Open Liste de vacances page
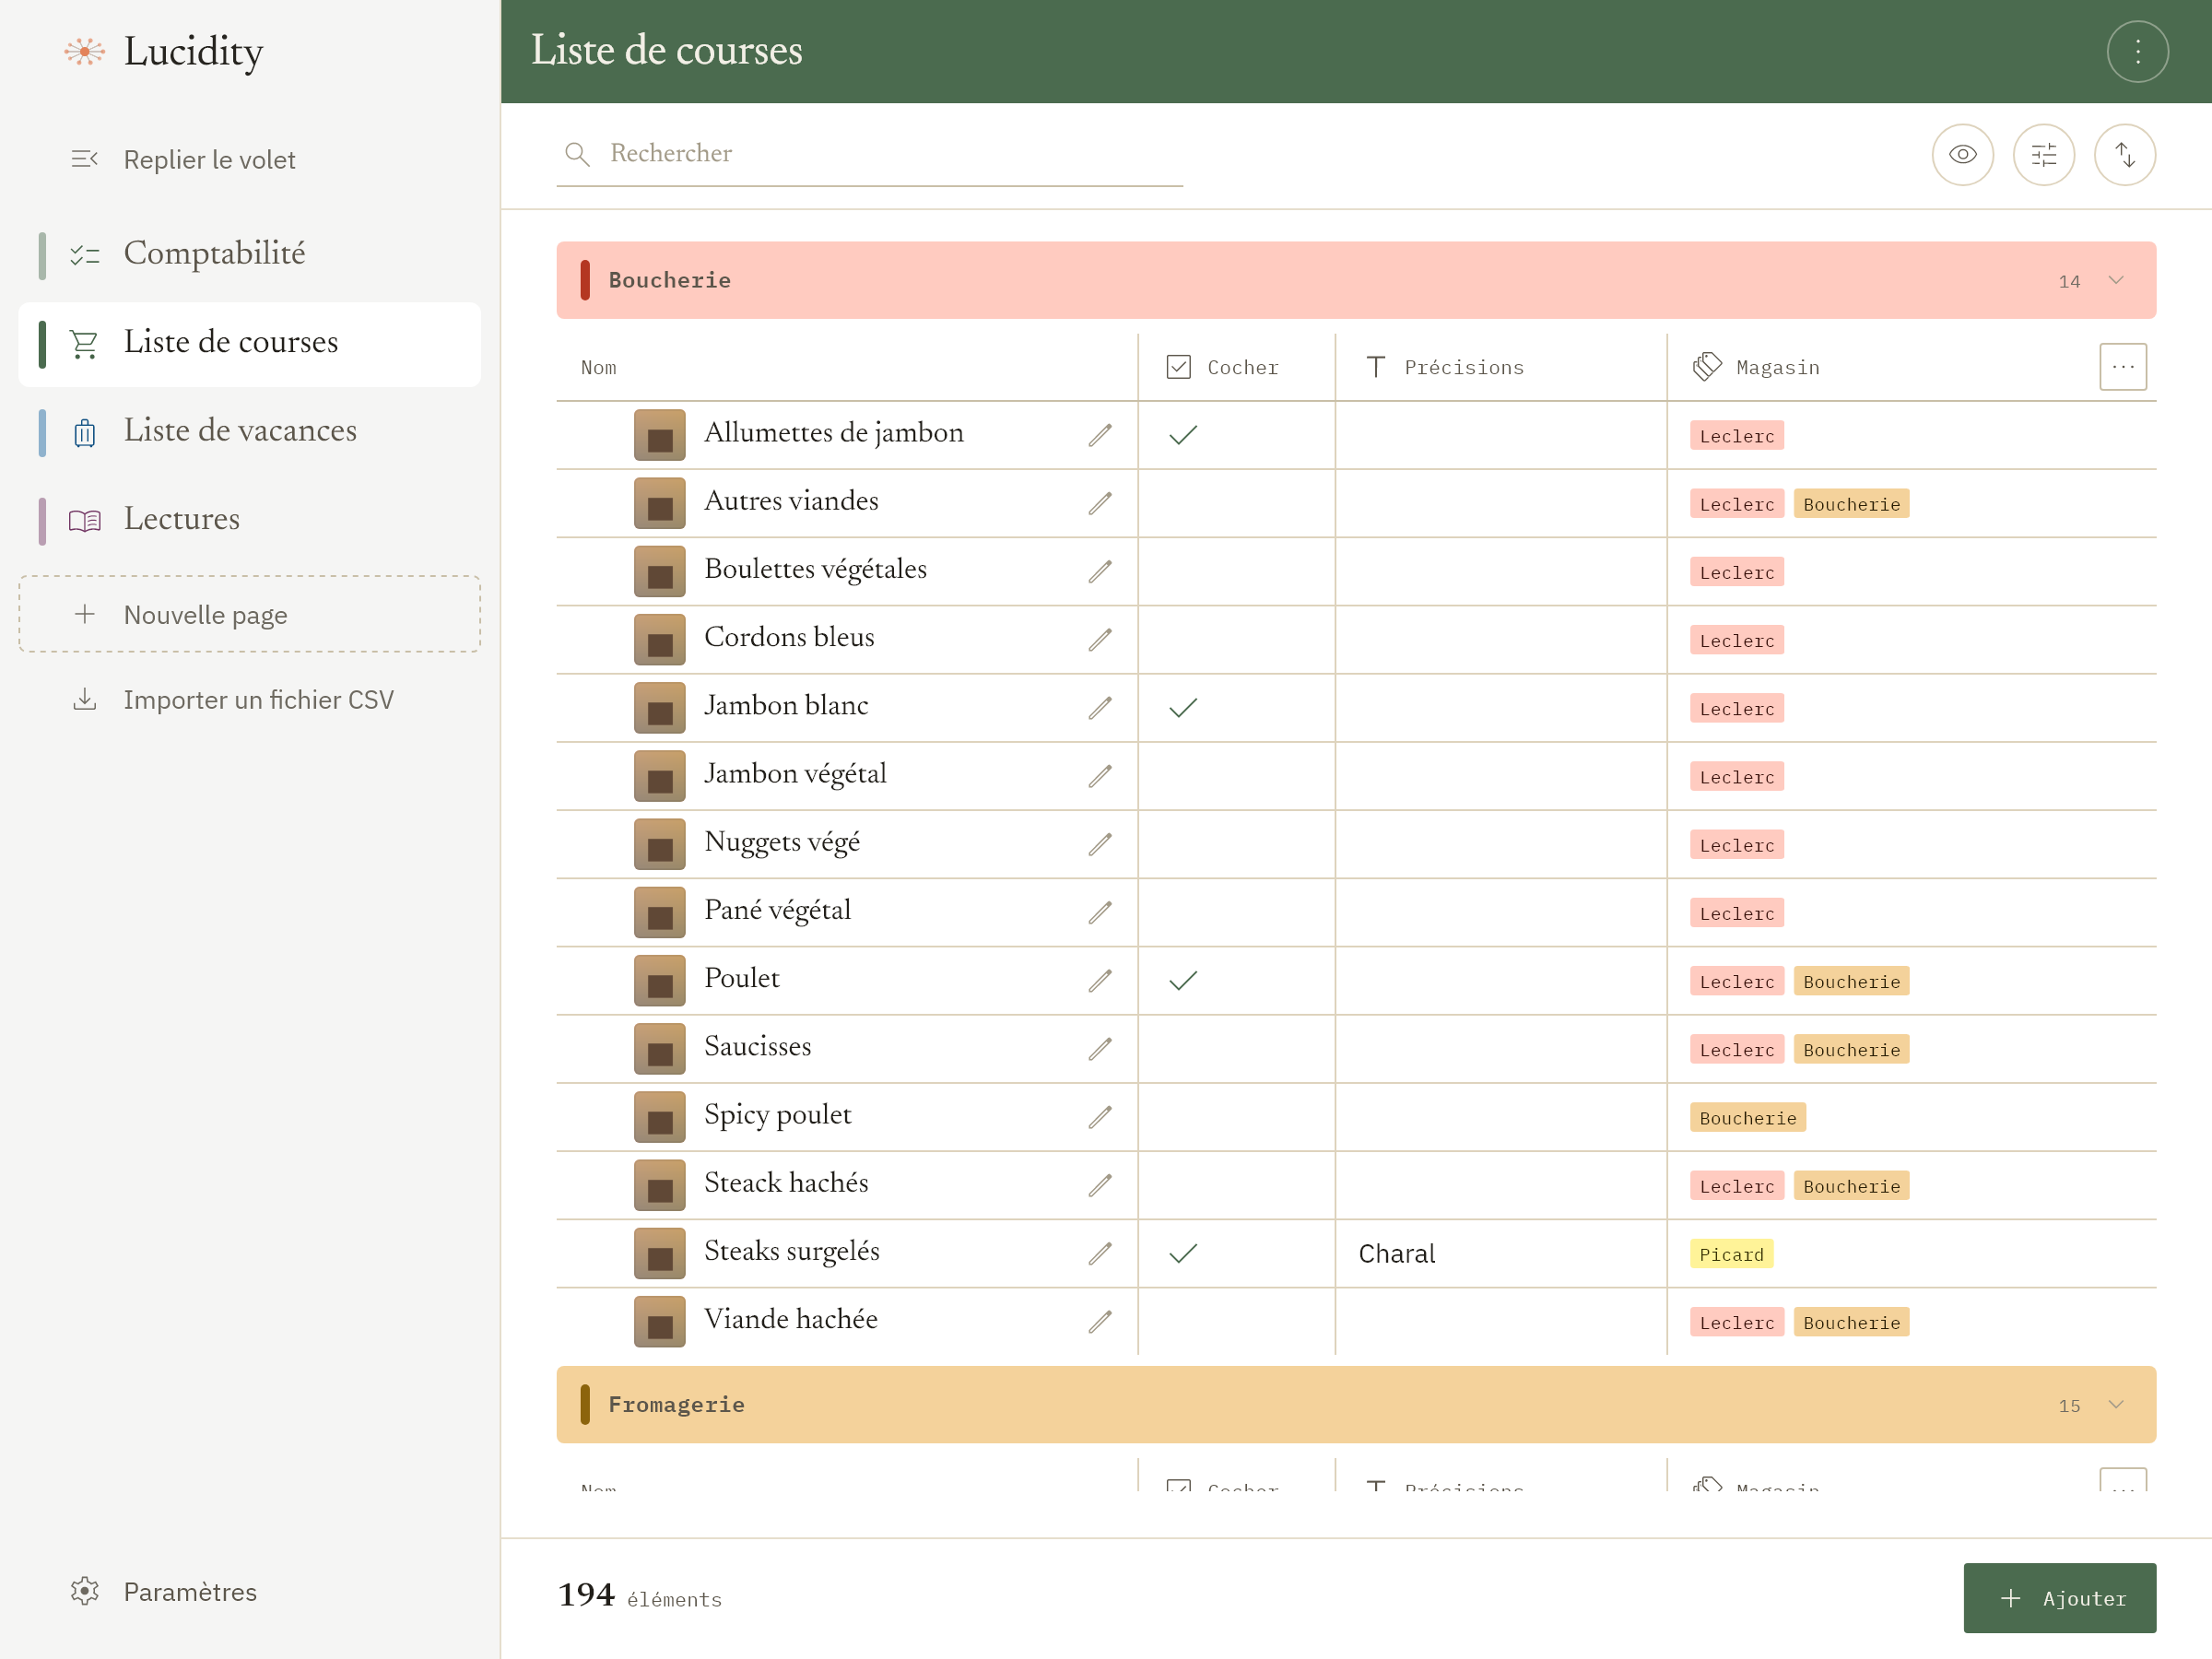Viewport: 2212px width, 1659px height. click(x=249, y=432)
